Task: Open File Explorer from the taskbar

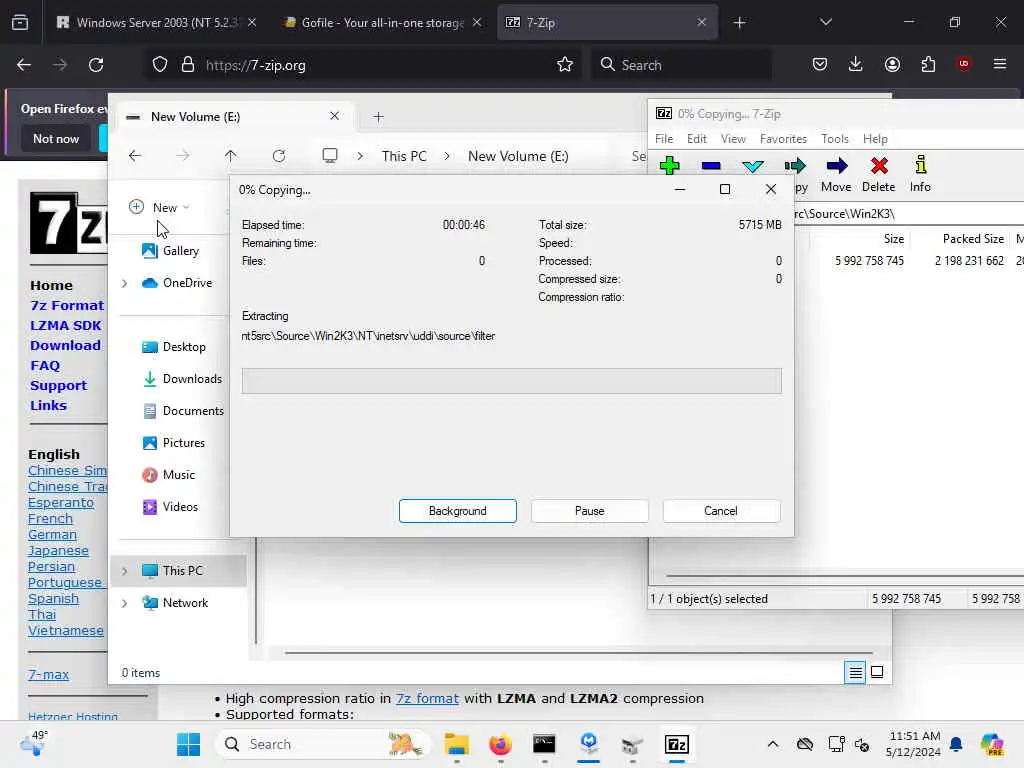Action: [x=456, y=744]
